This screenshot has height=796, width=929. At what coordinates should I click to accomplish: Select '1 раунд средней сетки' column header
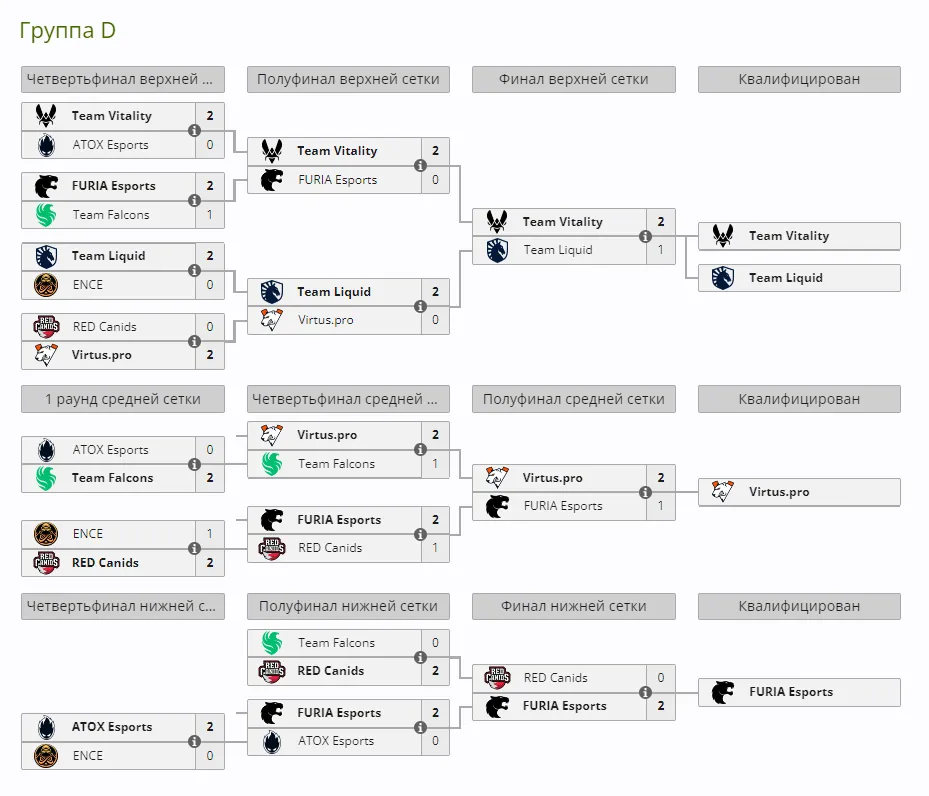[x=123, y=399]
